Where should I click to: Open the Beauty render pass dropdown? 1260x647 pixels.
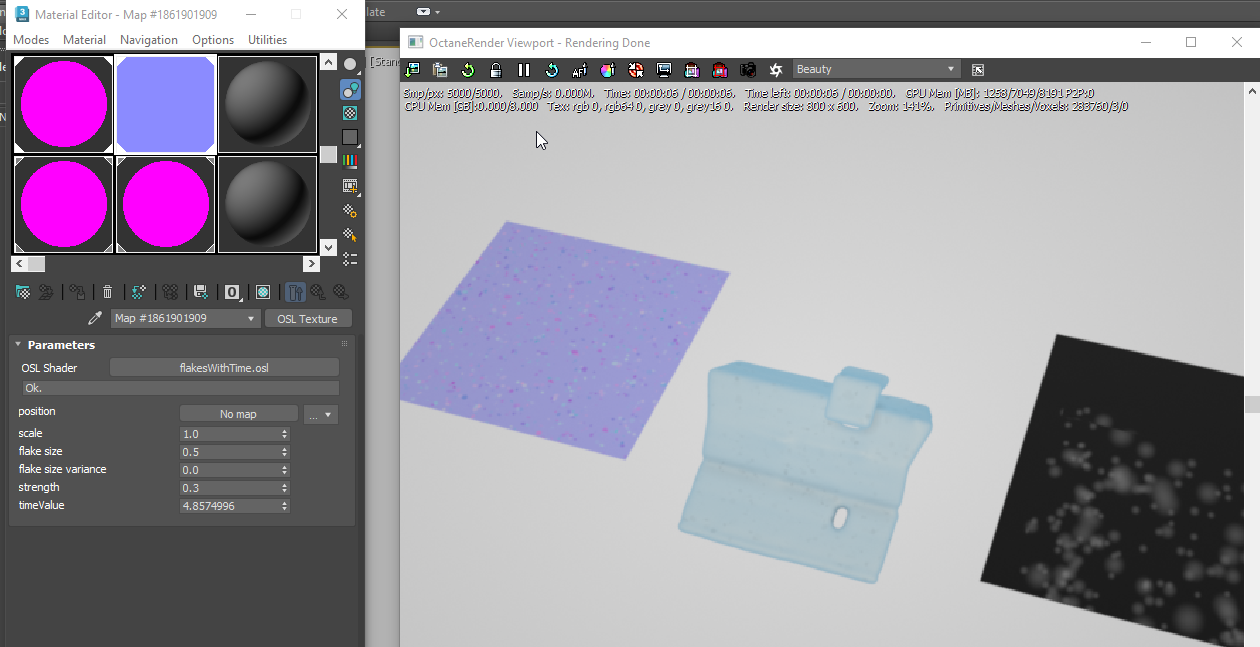[877, 69]
